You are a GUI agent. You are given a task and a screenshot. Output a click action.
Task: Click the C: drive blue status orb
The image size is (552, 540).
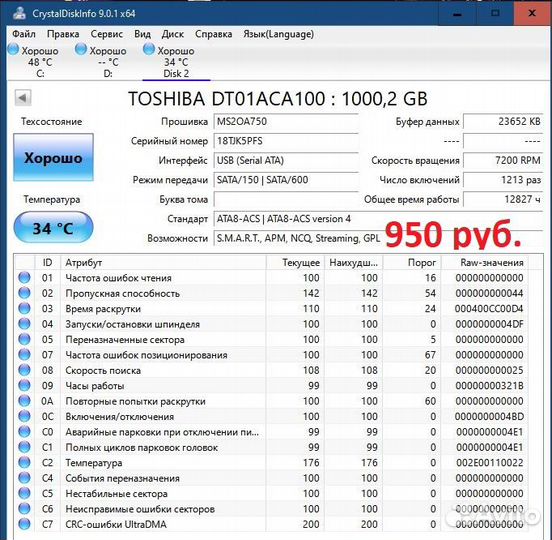(13, 49)
